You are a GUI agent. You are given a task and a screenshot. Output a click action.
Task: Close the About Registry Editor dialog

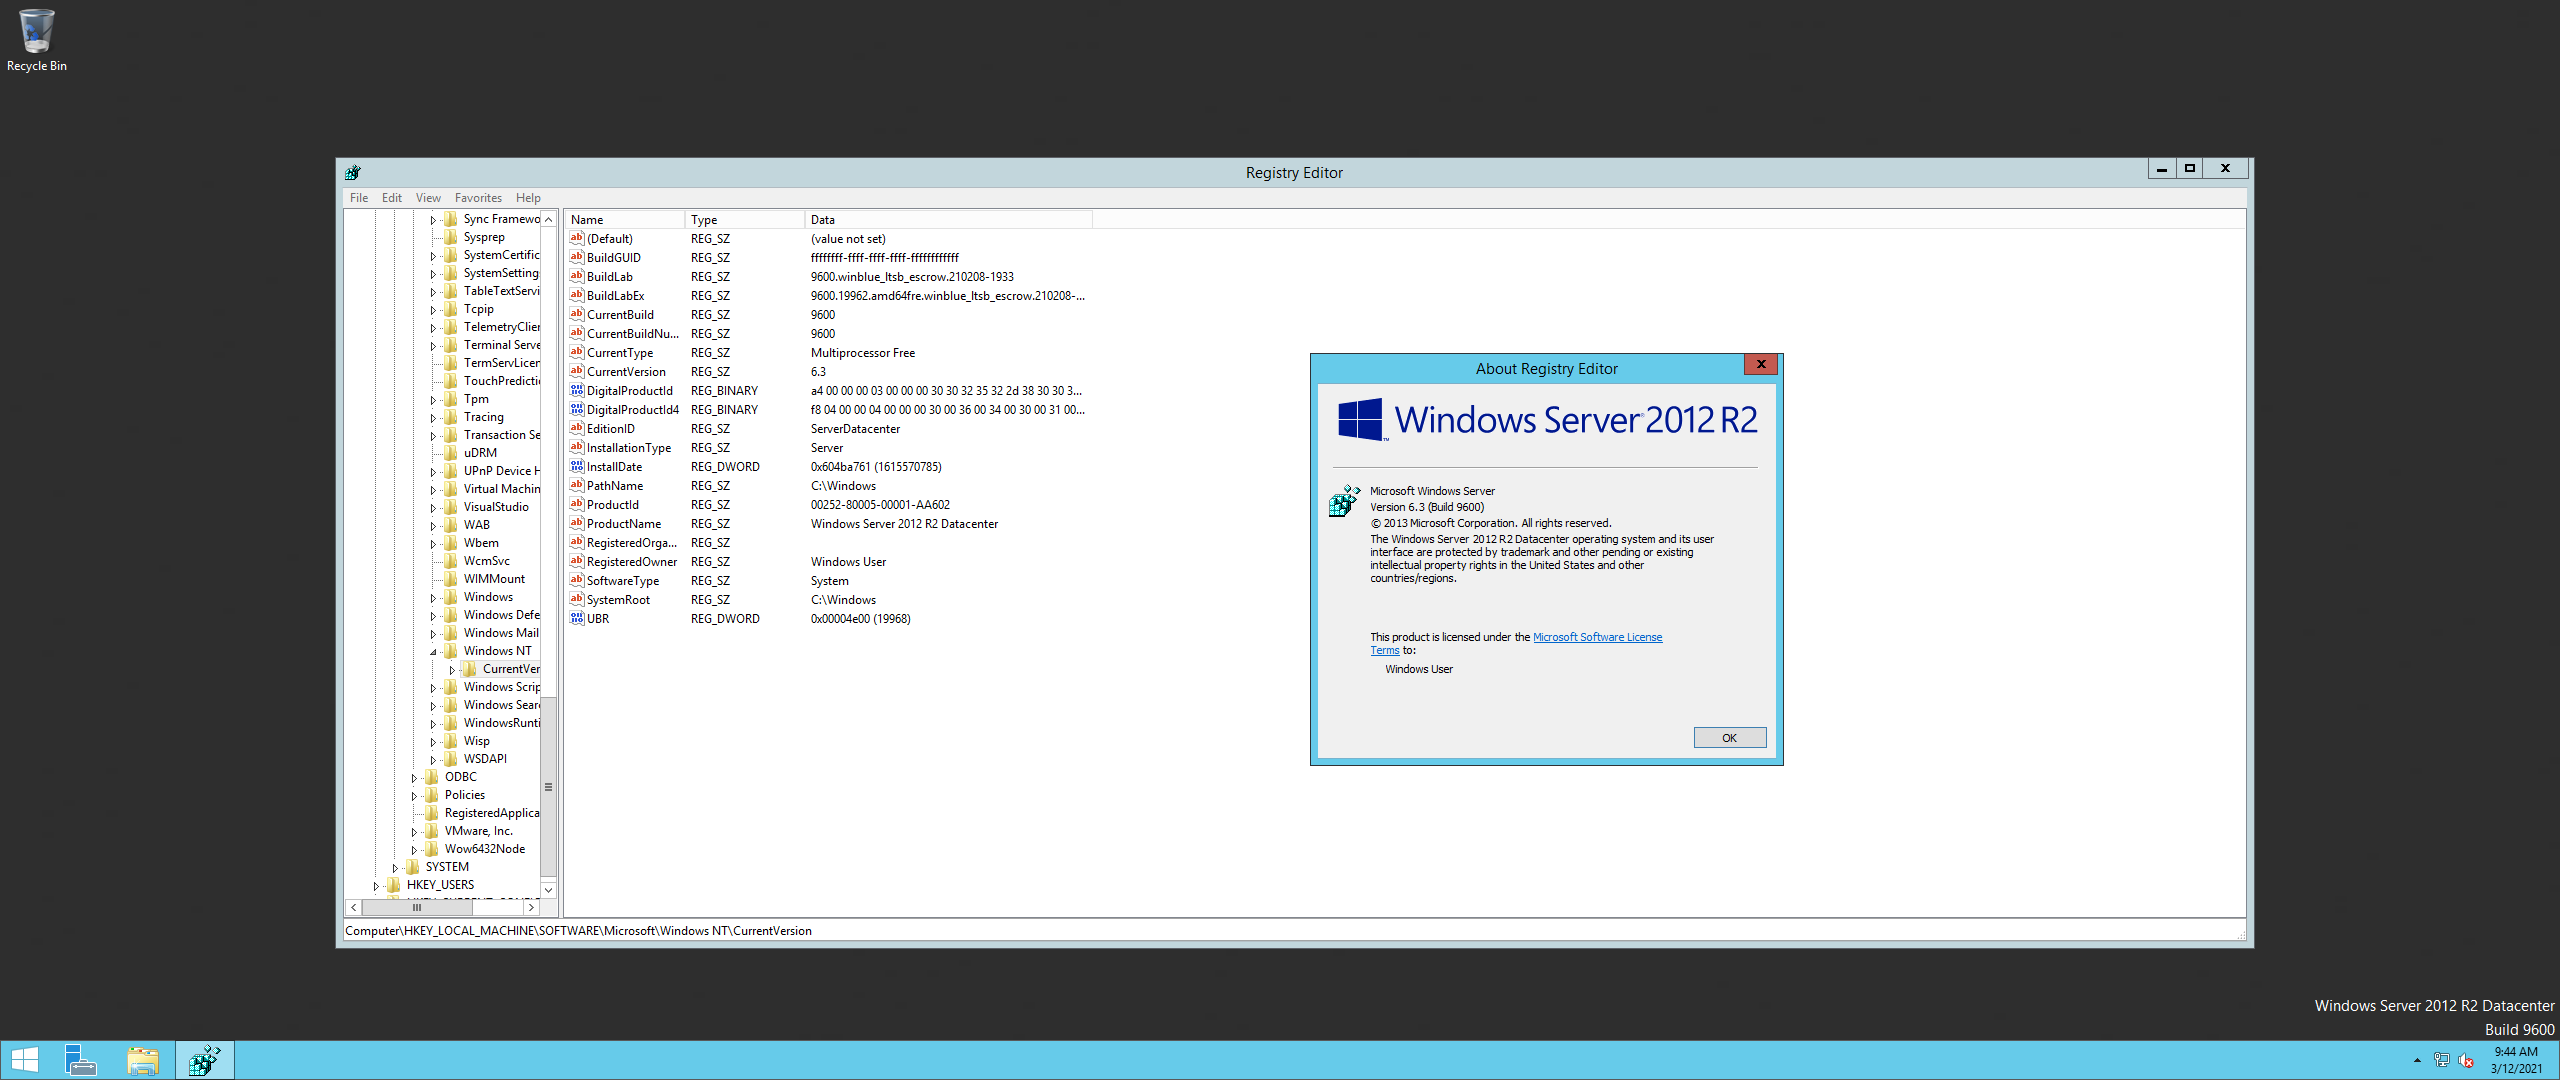tap(1761, 365)
